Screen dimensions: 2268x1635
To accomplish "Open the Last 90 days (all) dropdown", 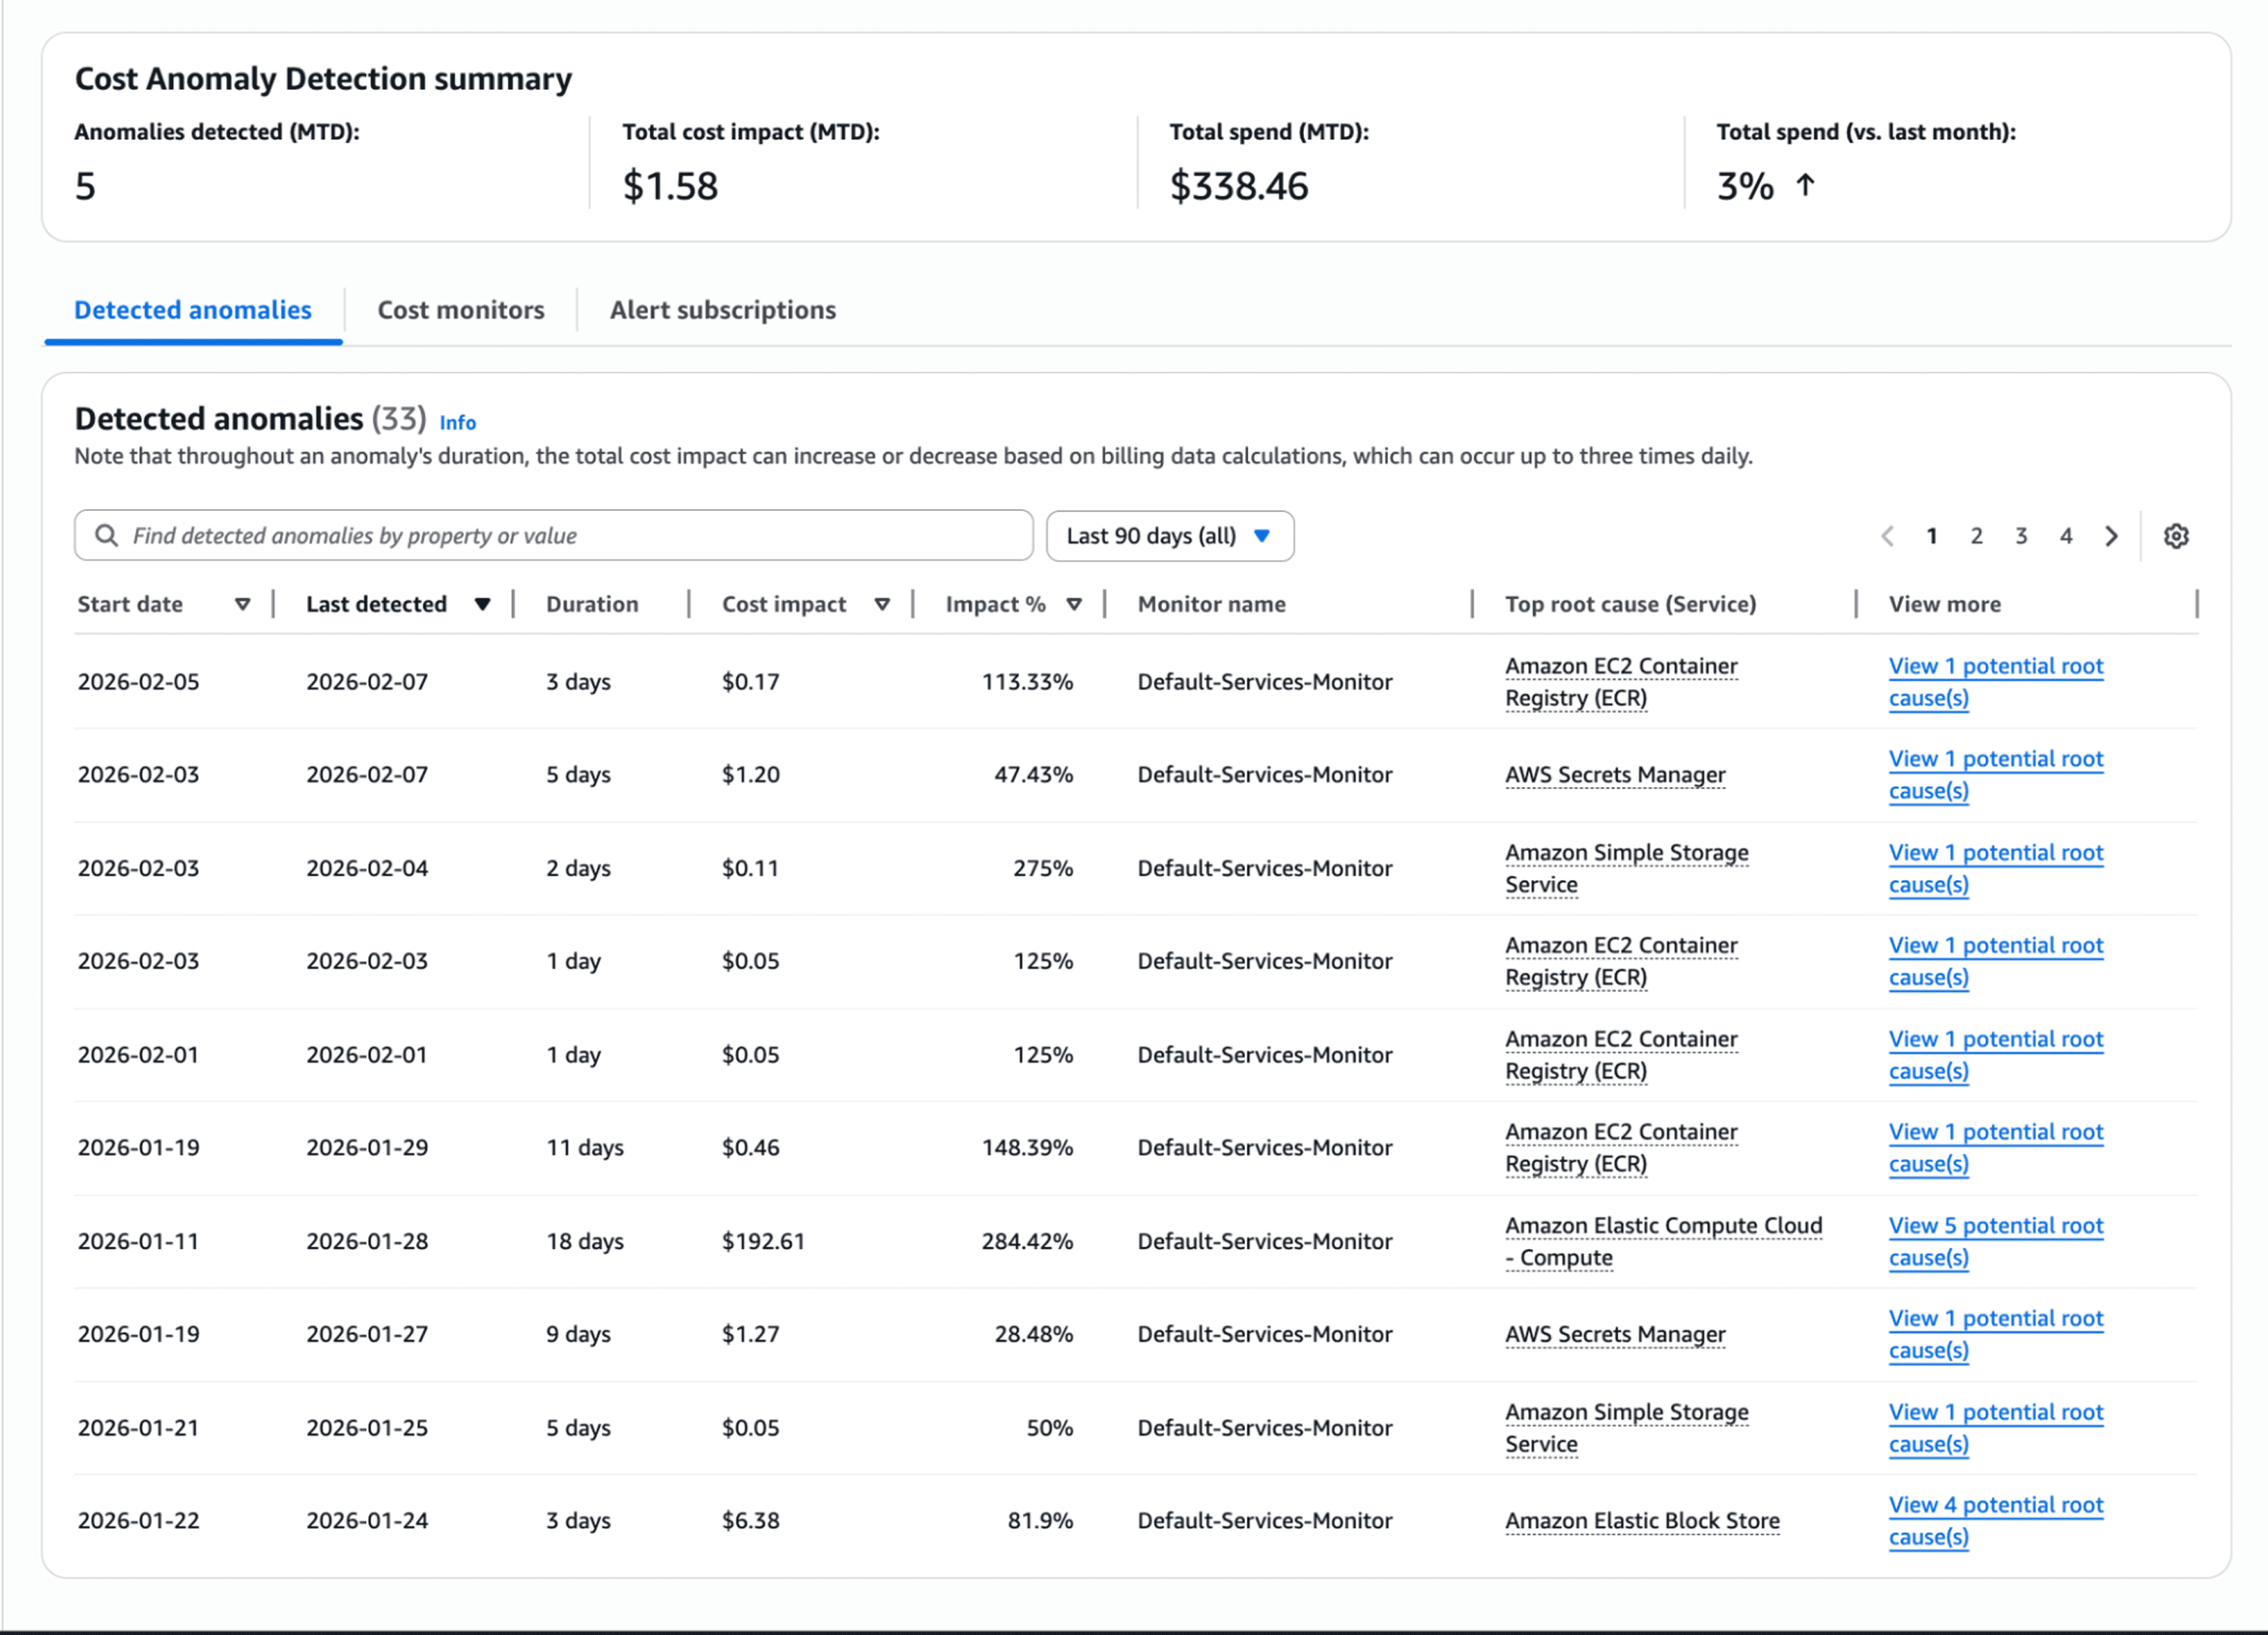I will (1169, 536).
